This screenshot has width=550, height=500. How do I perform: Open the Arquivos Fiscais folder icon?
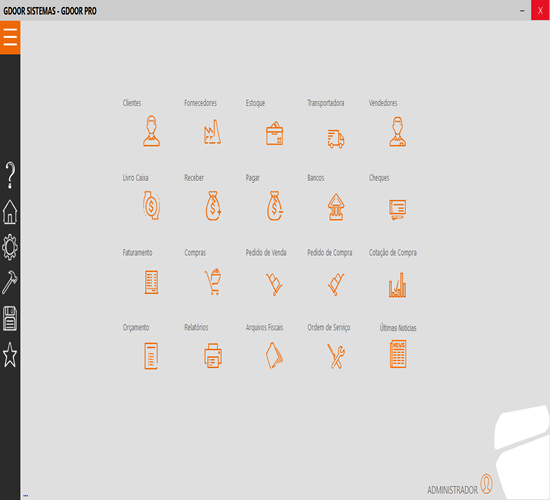[274, 356]
